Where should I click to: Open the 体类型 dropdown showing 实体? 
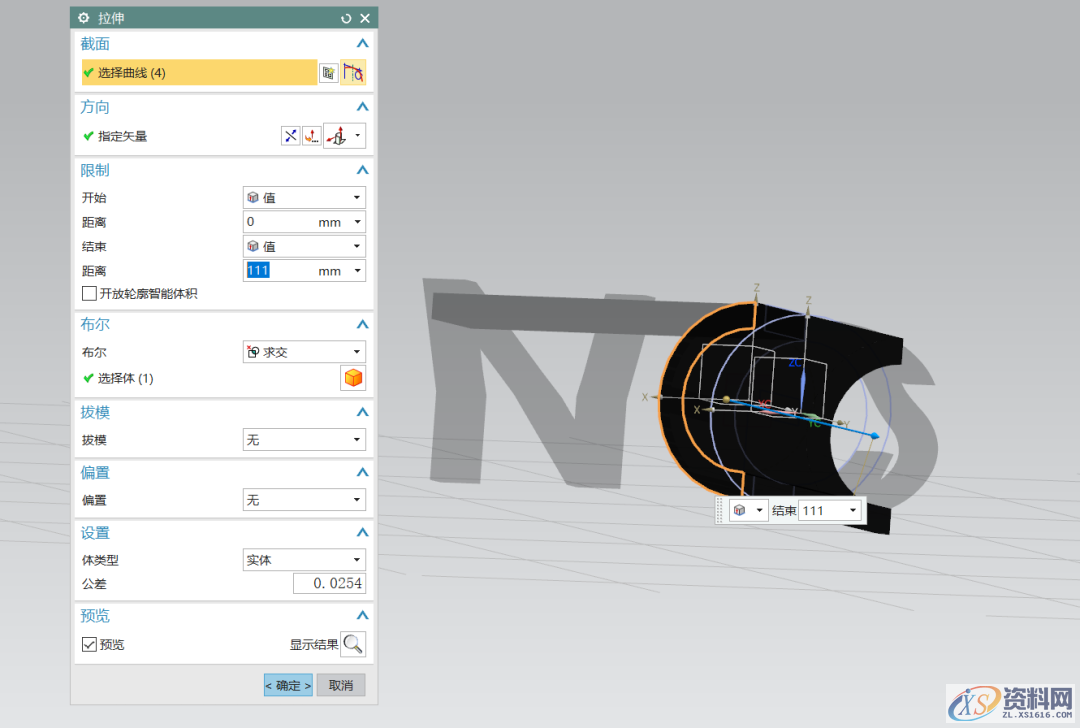pos(304,560)
